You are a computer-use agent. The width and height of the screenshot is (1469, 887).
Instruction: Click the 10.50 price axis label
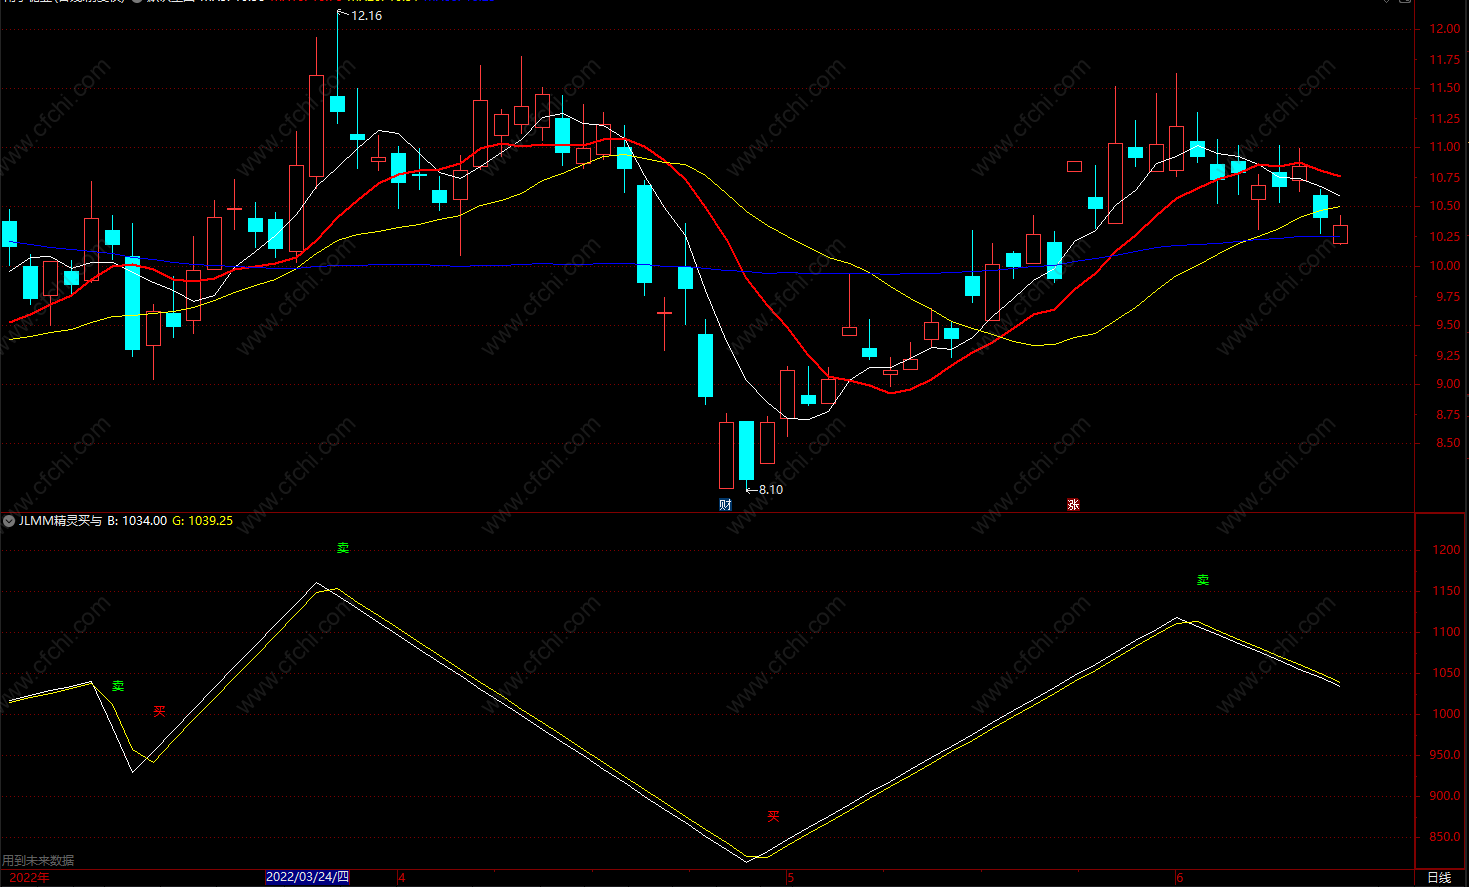coord(1444,206)
